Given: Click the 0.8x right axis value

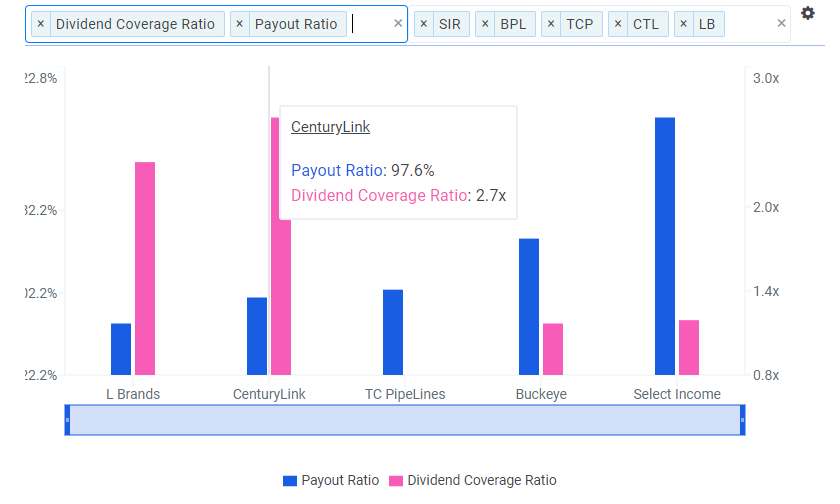Looking at the screenshot, I should pyautogui.click(x=766, y=375).
